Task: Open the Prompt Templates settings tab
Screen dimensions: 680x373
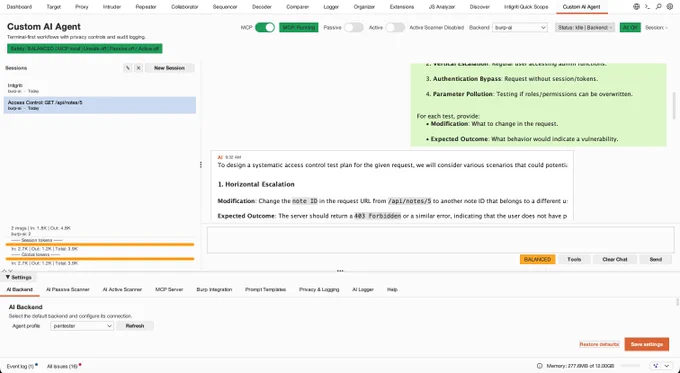Action: pyautogui.click(x=265, y=289)
